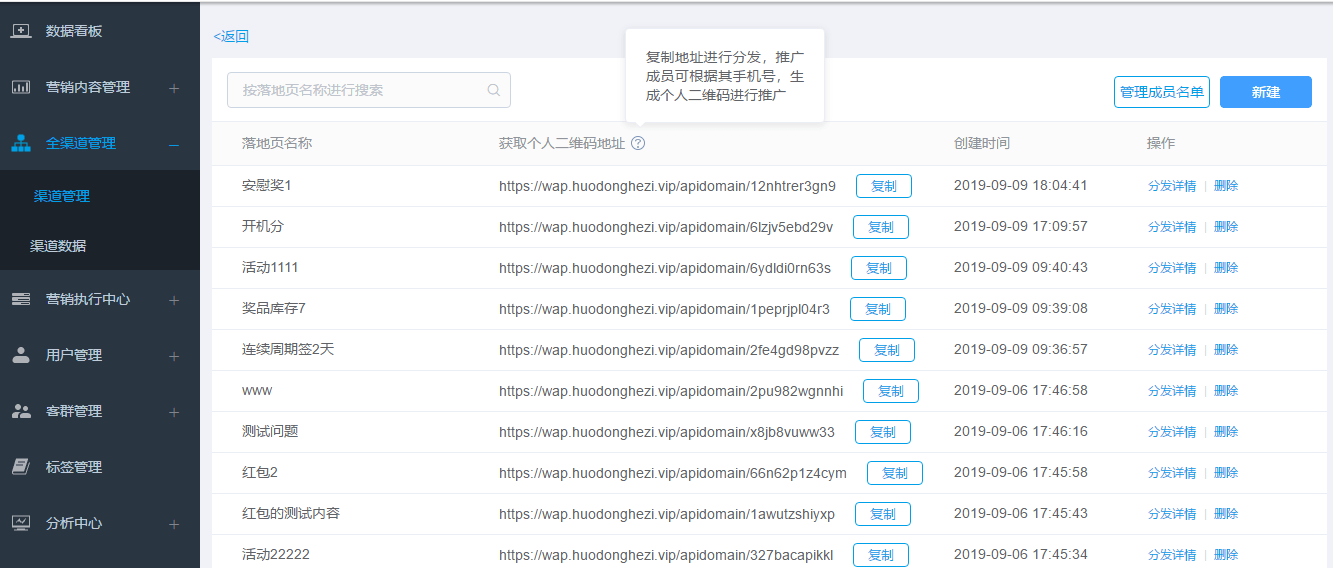Click the 客群管理 group icon
This screenshot has width=1333, height=569.
click(20, 411)
